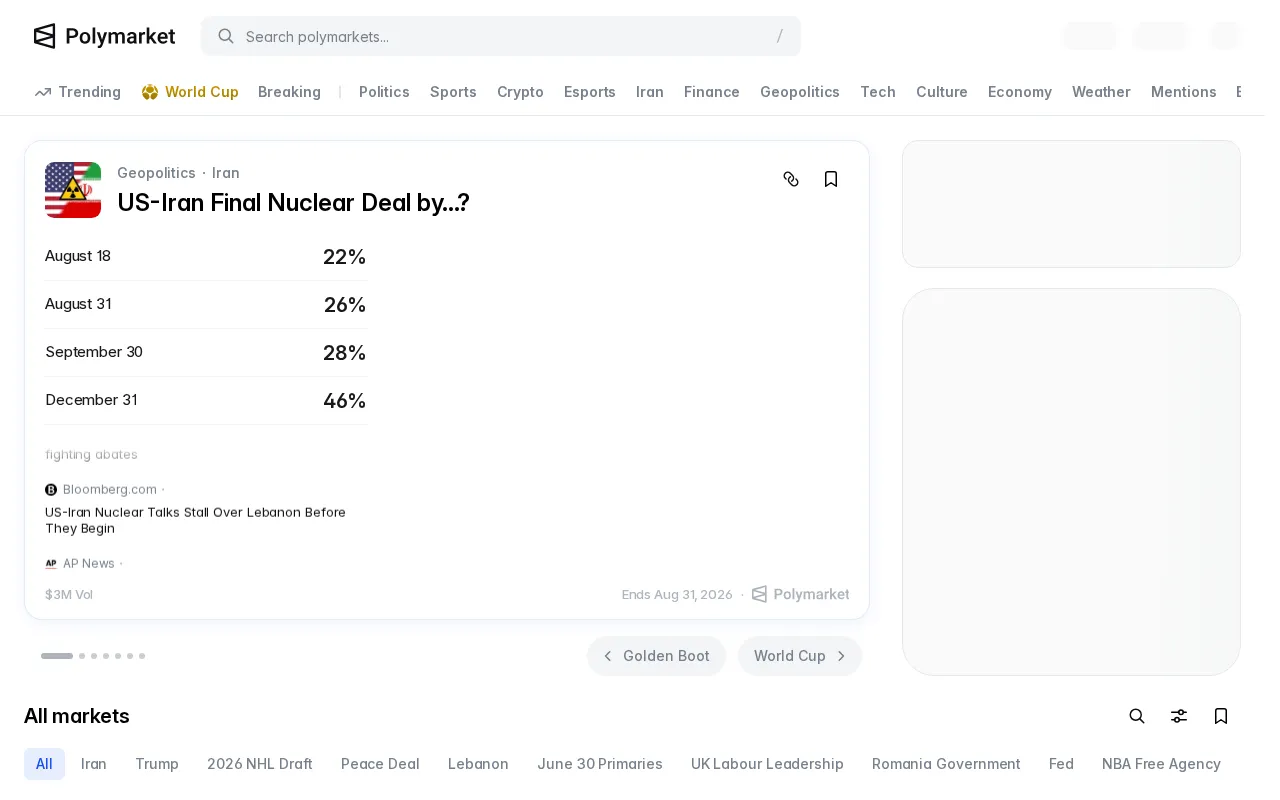
Task: Go to next World Cup card
Action: (x=800, y=656)
